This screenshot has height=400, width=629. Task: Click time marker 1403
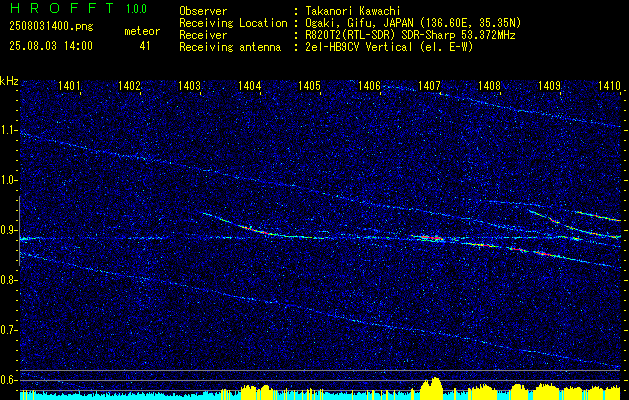point(189,85)
